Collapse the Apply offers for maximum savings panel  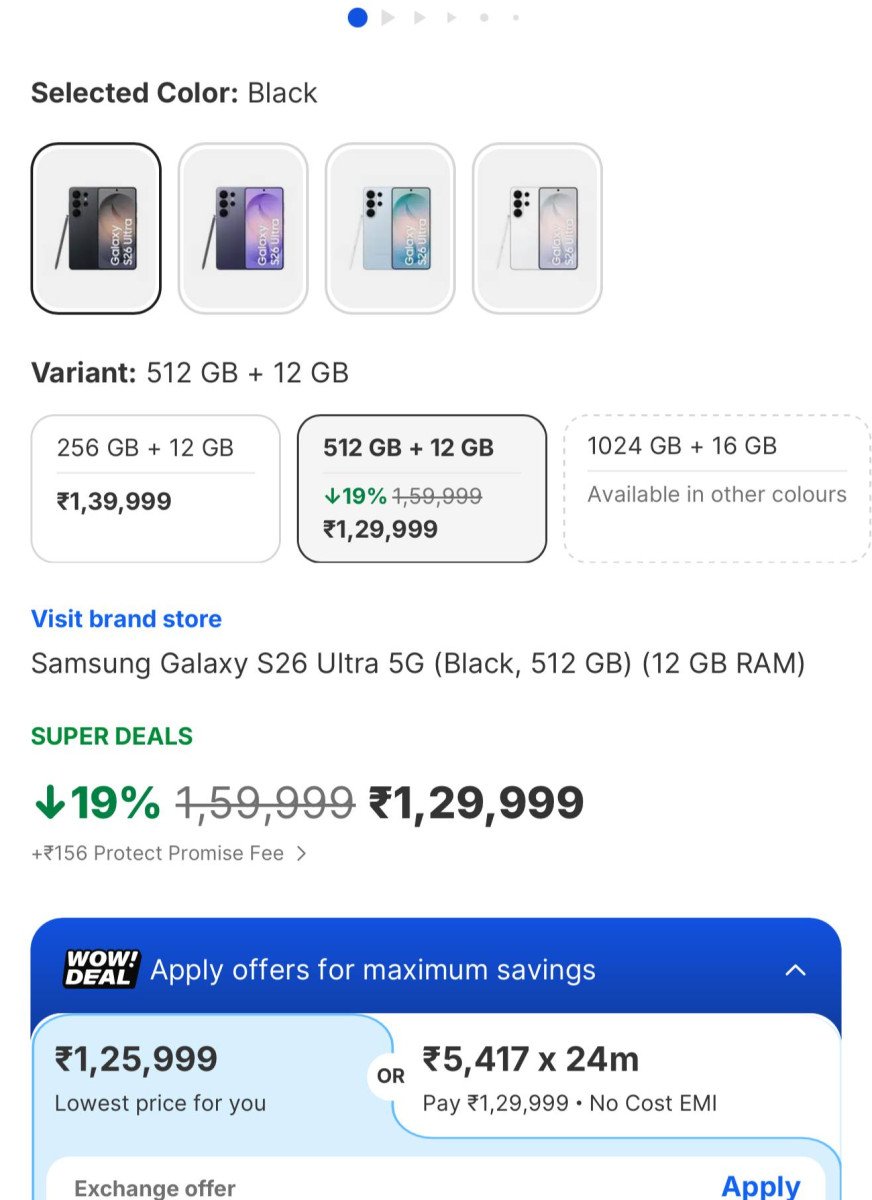[x=797, y=969]
